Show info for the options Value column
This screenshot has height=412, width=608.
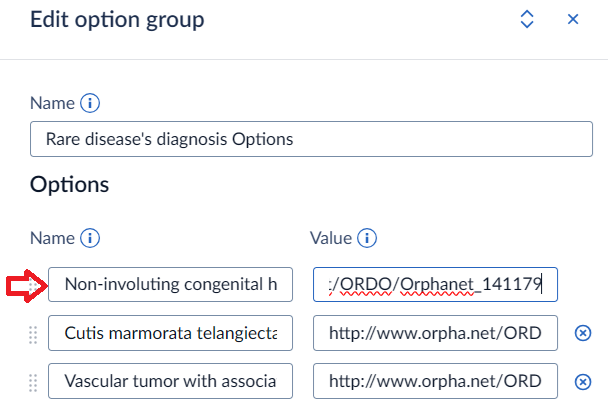click(x=366, y=238)
